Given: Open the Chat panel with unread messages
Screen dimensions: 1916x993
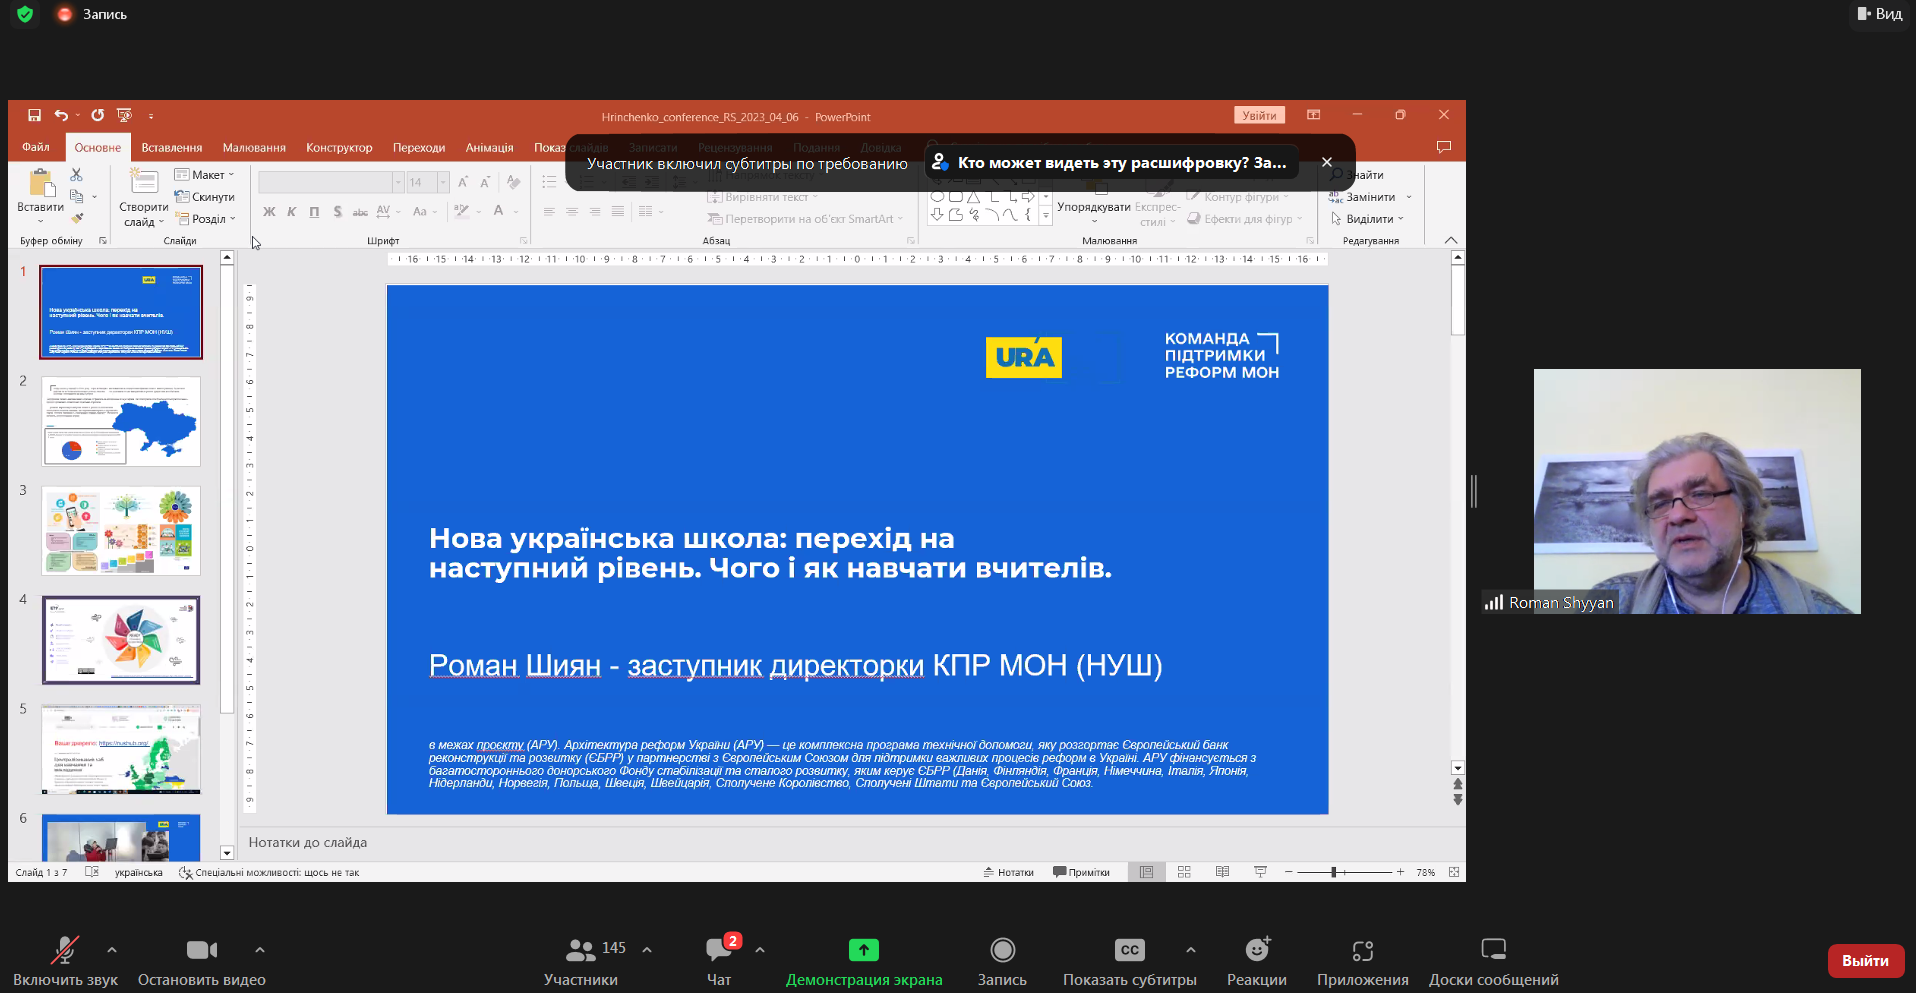Looking at the screenshot, I should point(718,951).
